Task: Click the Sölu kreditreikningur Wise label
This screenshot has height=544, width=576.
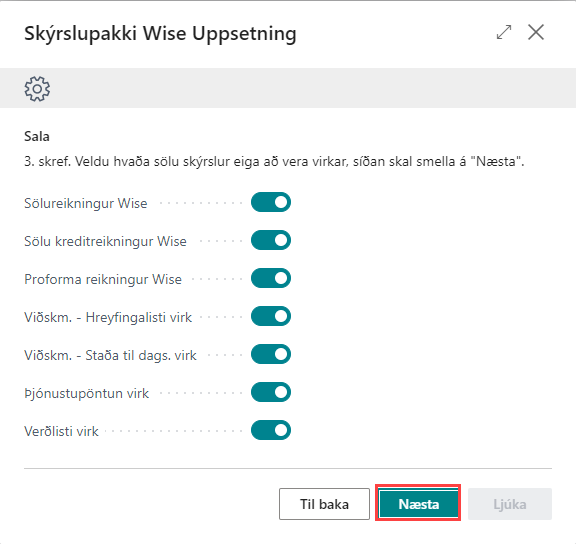Action: click(105, 241)
